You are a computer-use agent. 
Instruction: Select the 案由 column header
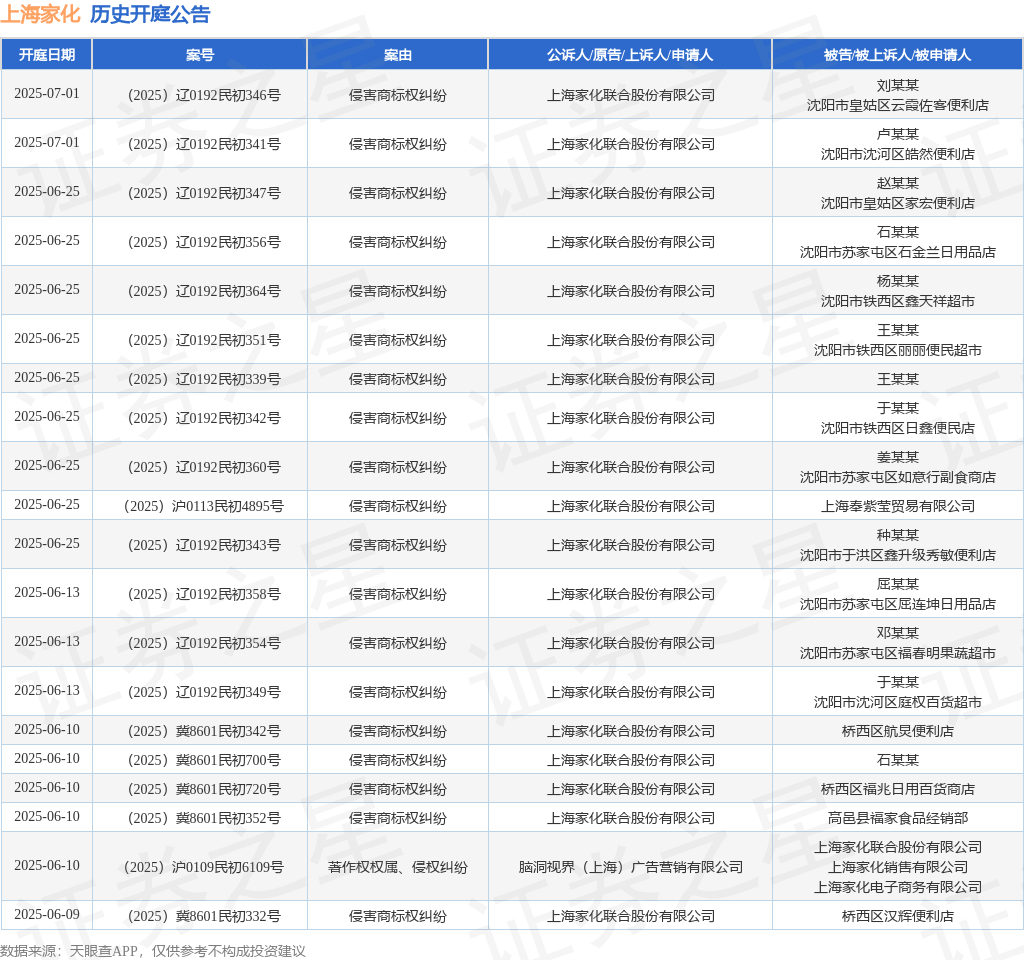point(398,55)
